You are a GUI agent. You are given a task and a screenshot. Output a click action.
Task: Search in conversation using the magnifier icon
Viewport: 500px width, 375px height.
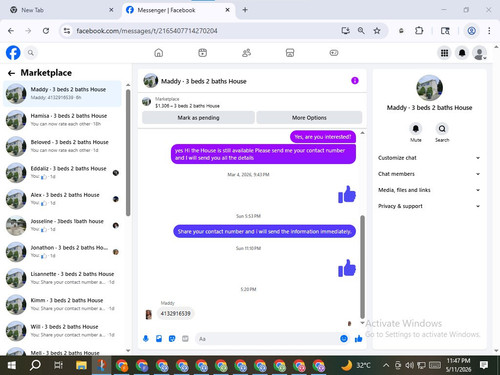[442, 129]
